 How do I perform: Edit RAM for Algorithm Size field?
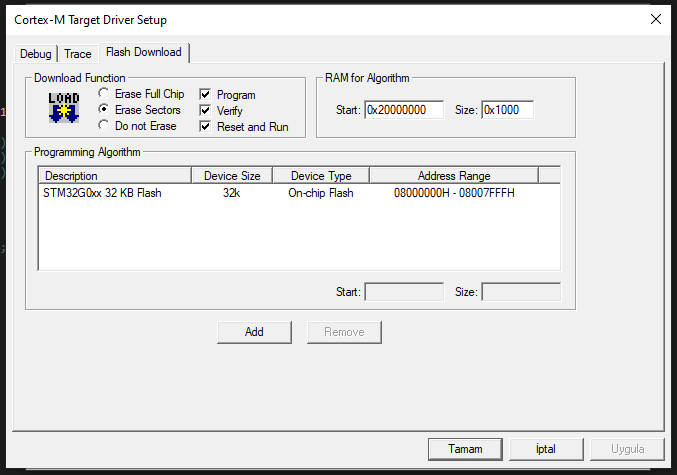507,110
